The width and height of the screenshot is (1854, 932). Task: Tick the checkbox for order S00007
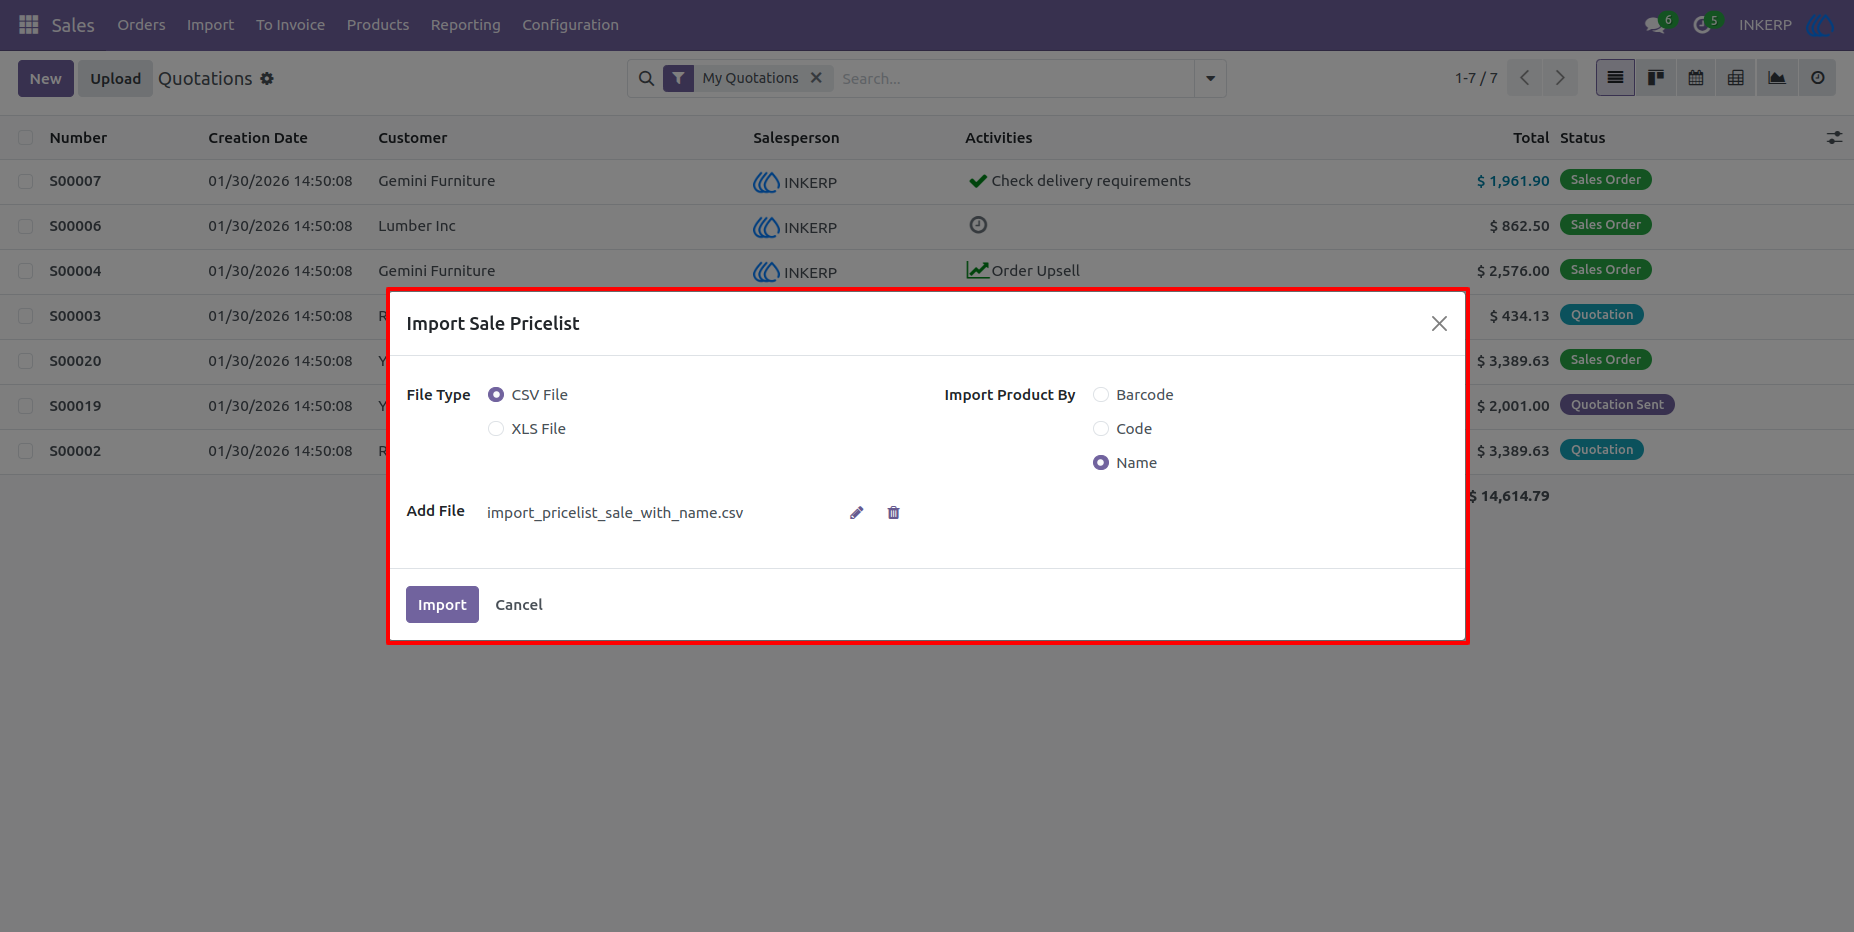click(26, 181)
